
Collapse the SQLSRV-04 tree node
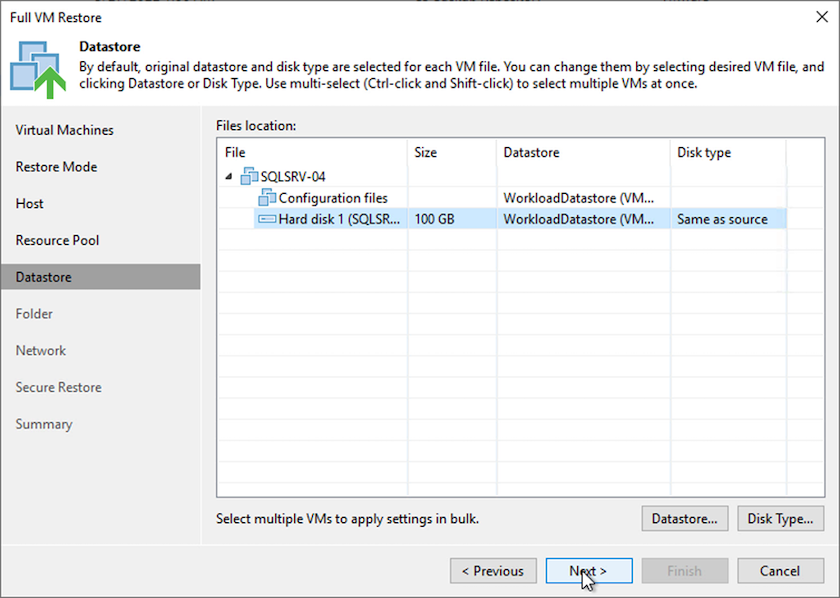[x=231, y=177]
